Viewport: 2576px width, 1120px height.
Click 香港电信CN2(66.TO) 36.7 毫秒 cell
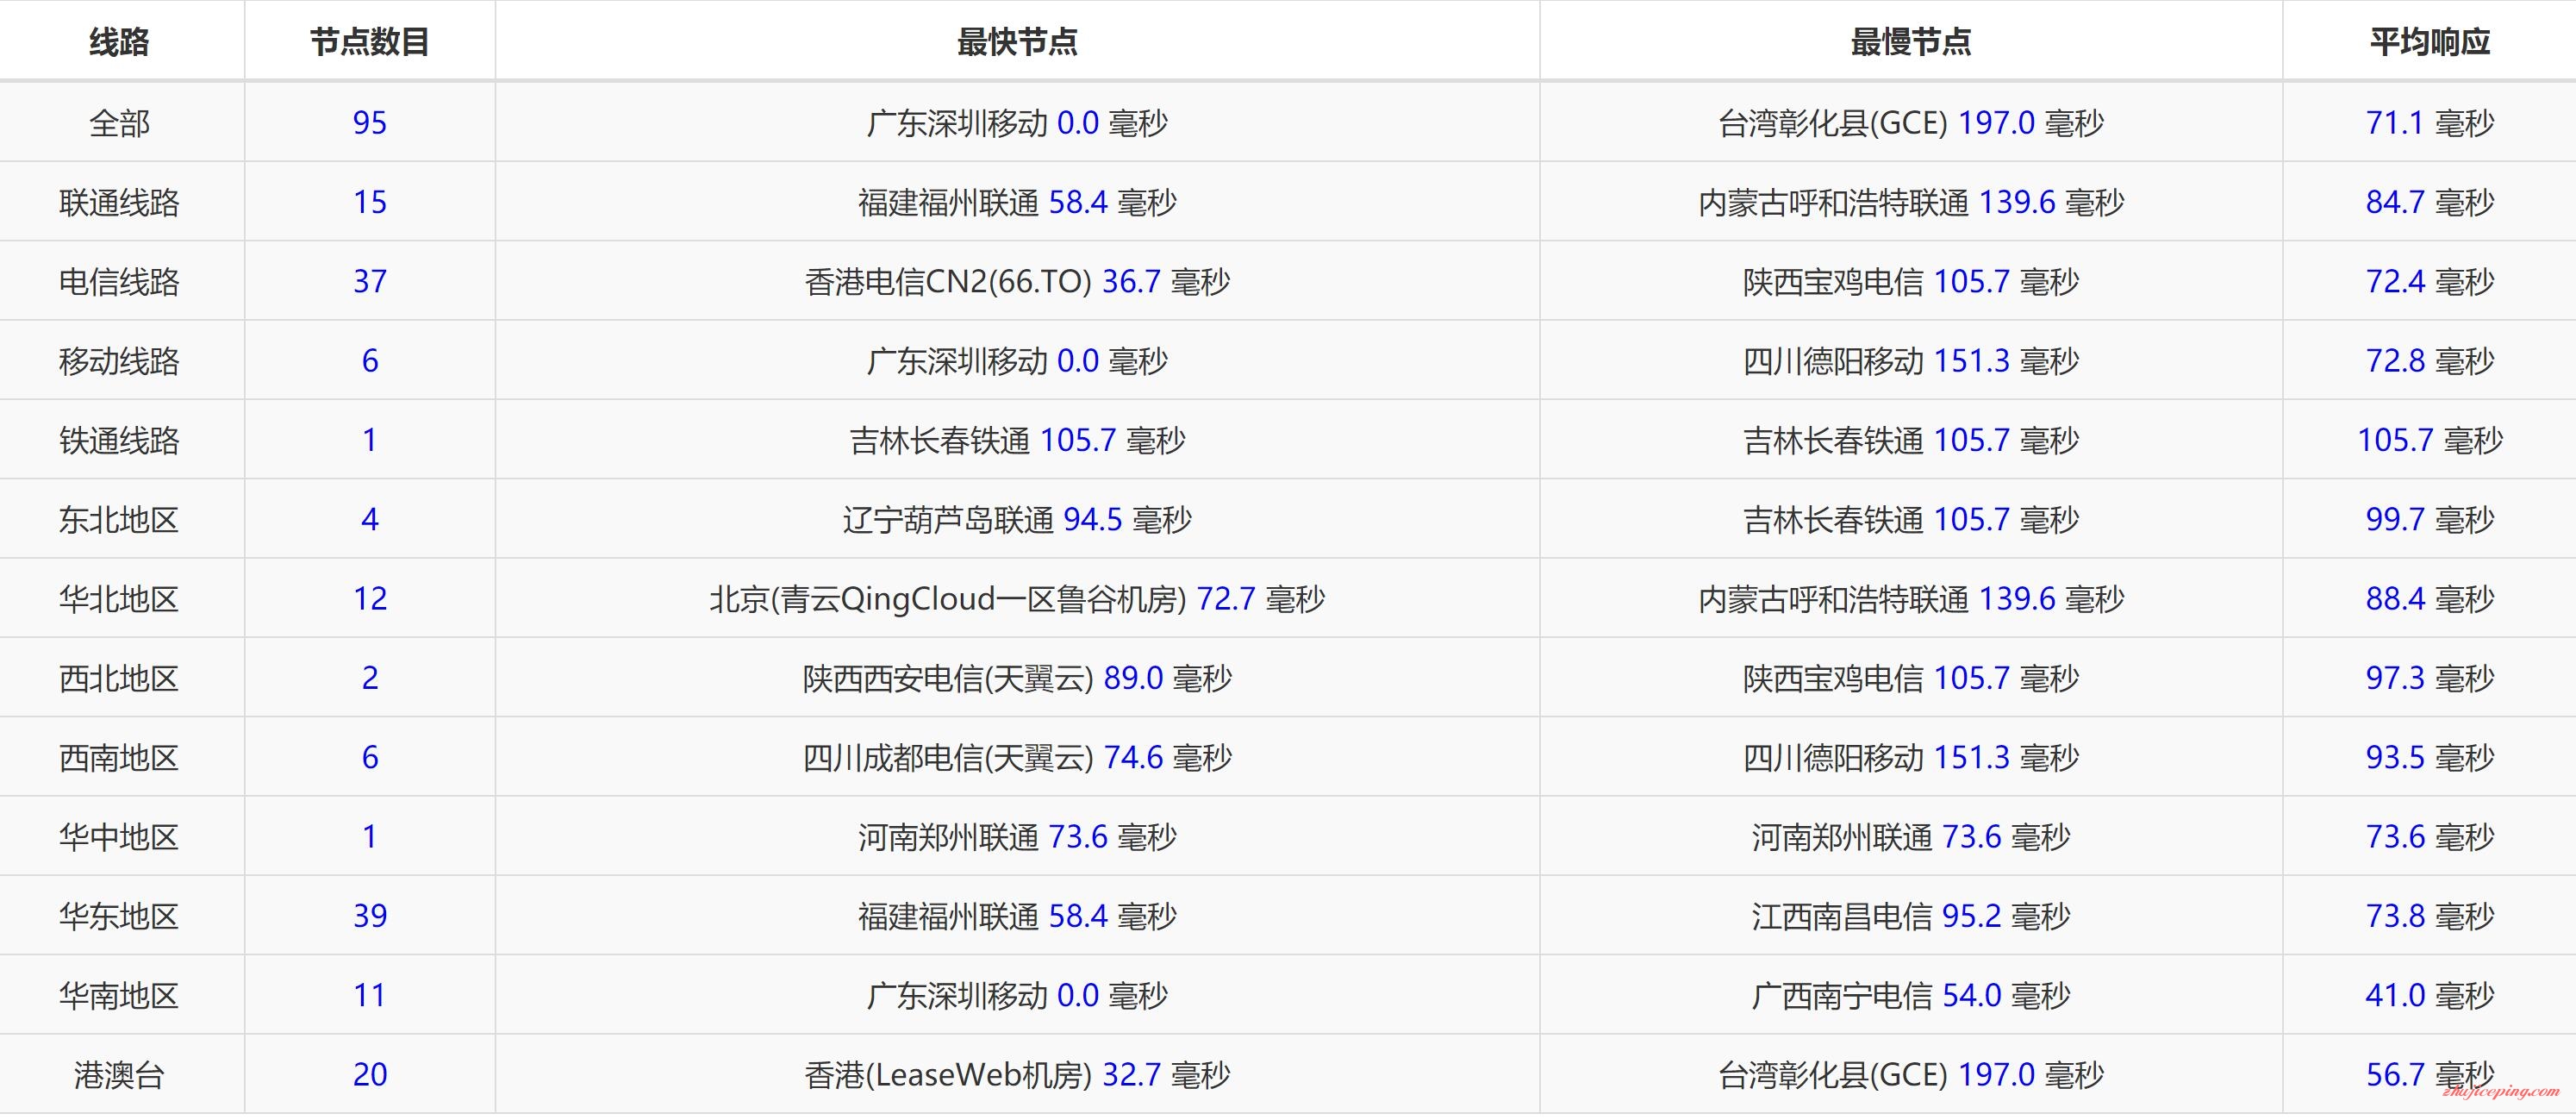point(1017,282)
